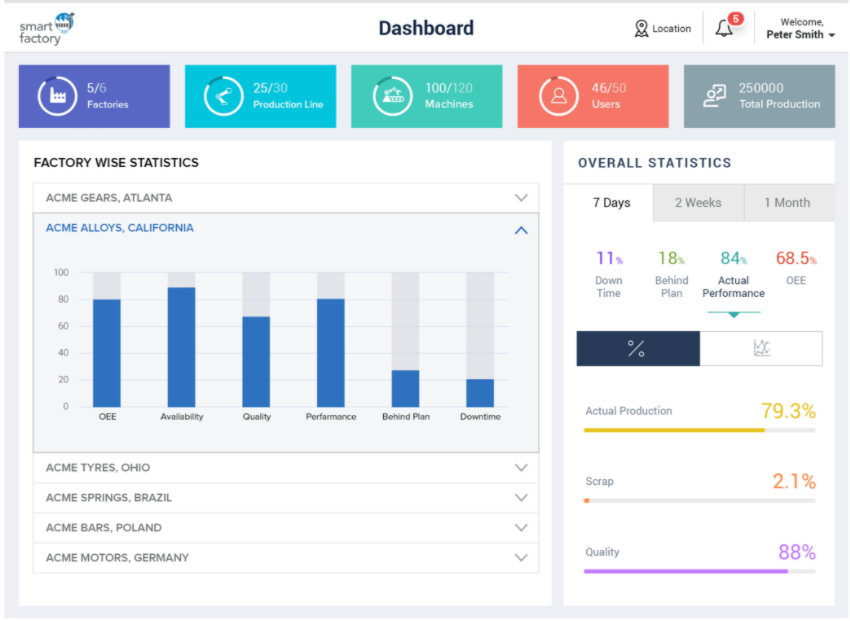Click the Users icon in the red card
850x621 pixels.
pyautogui.click(x=558, y=97)
